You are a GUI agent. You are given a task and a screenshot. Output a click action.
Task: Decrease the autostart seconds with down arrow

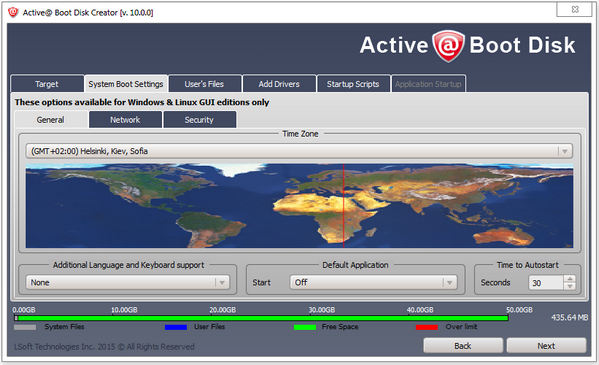coord(570,286)
